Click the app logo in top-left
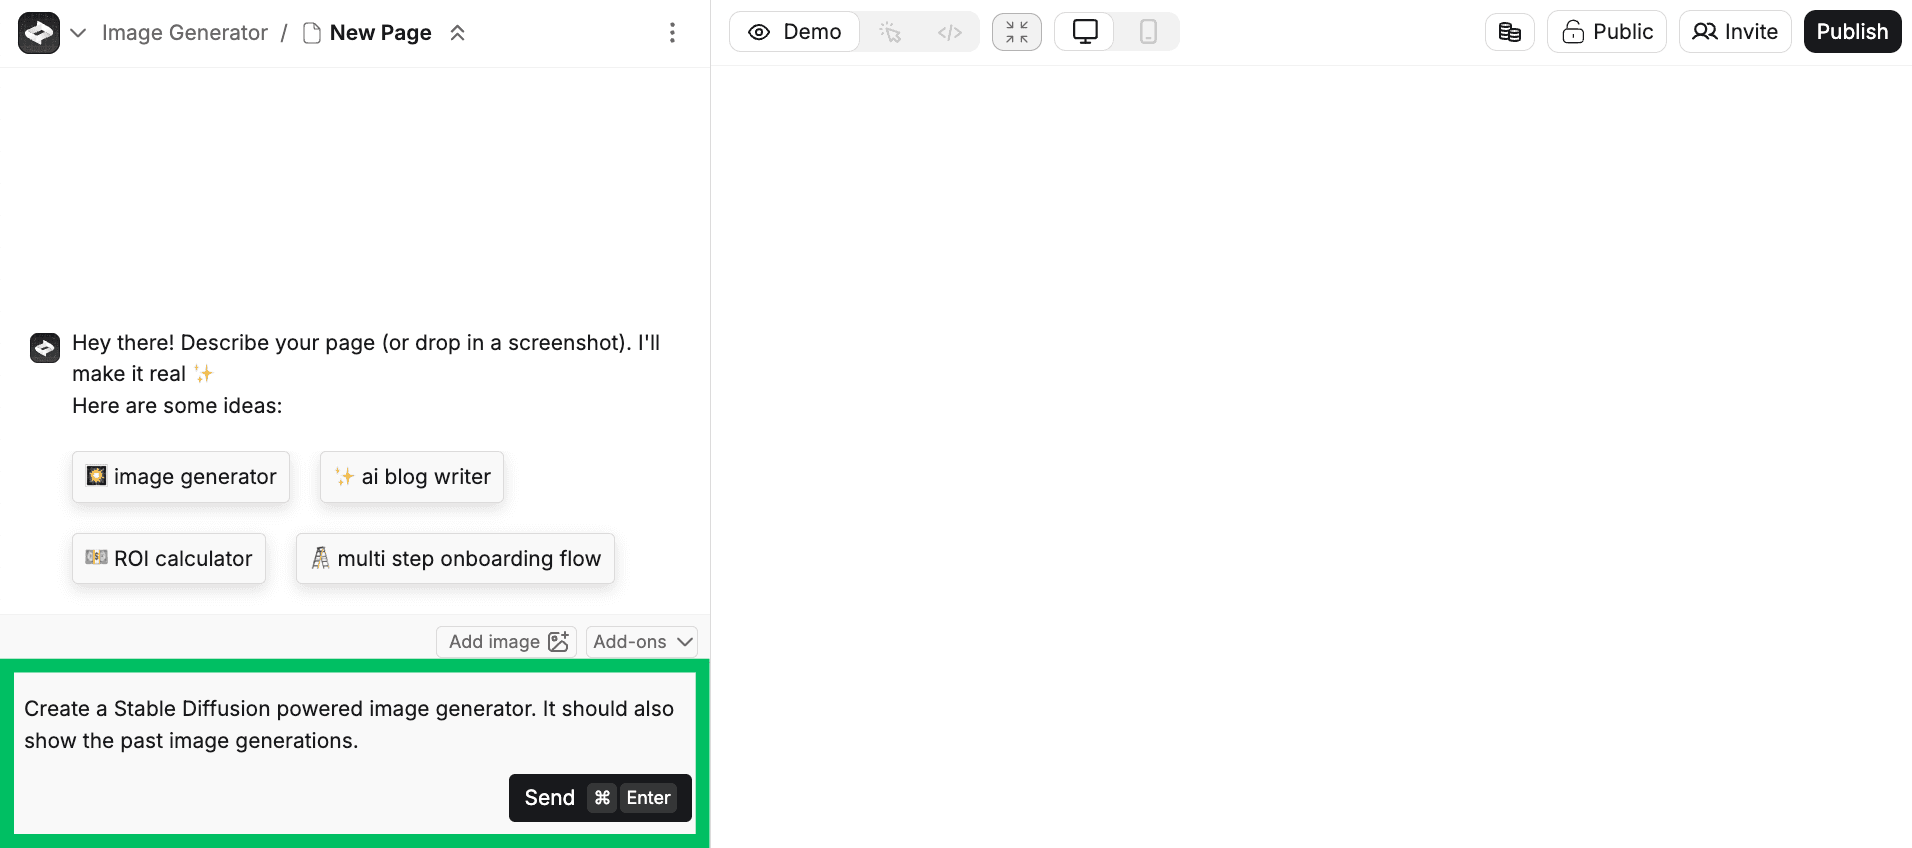Screen dimensions: 1912x848 [39, 33]
